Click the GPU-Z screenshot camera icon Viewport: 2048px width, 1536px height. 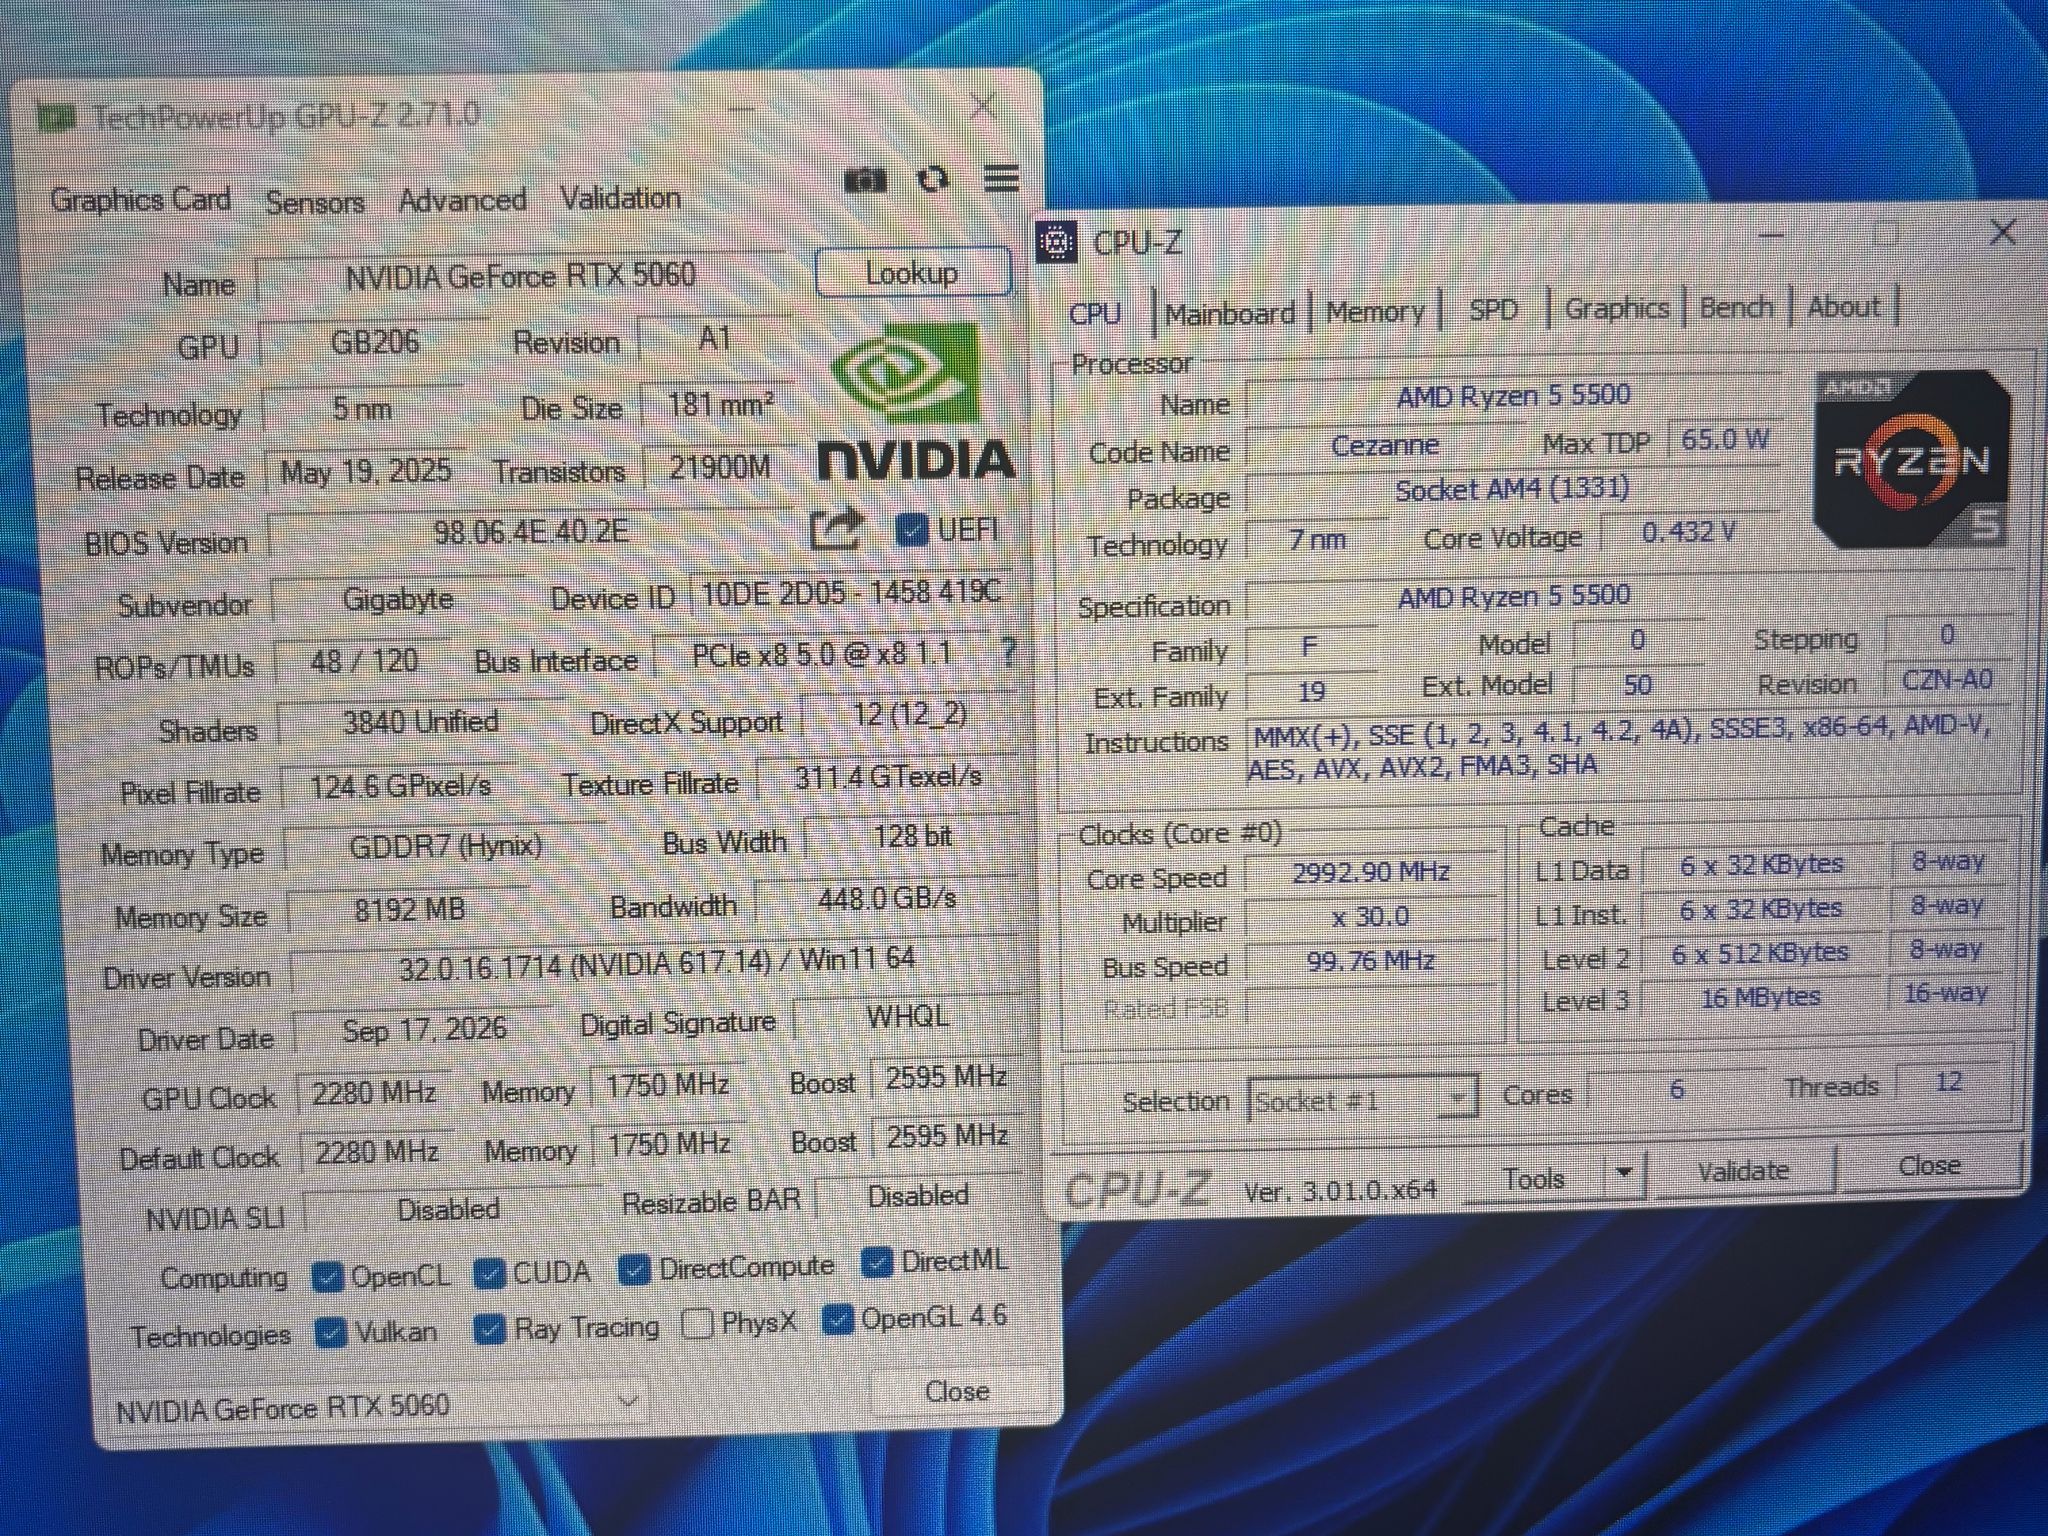point(865,181)
